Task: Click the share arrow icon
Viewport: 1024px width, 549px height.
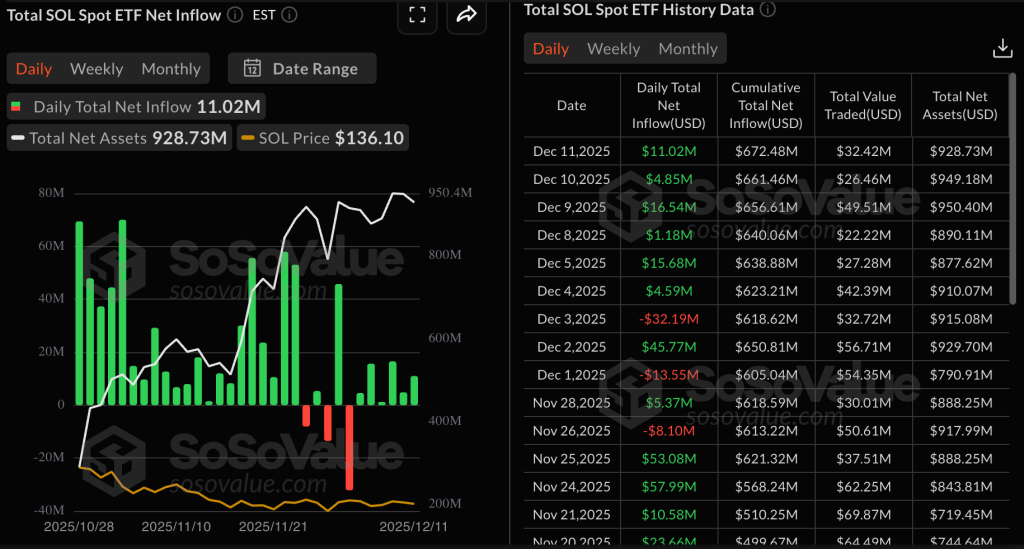Action: (467, 14)
